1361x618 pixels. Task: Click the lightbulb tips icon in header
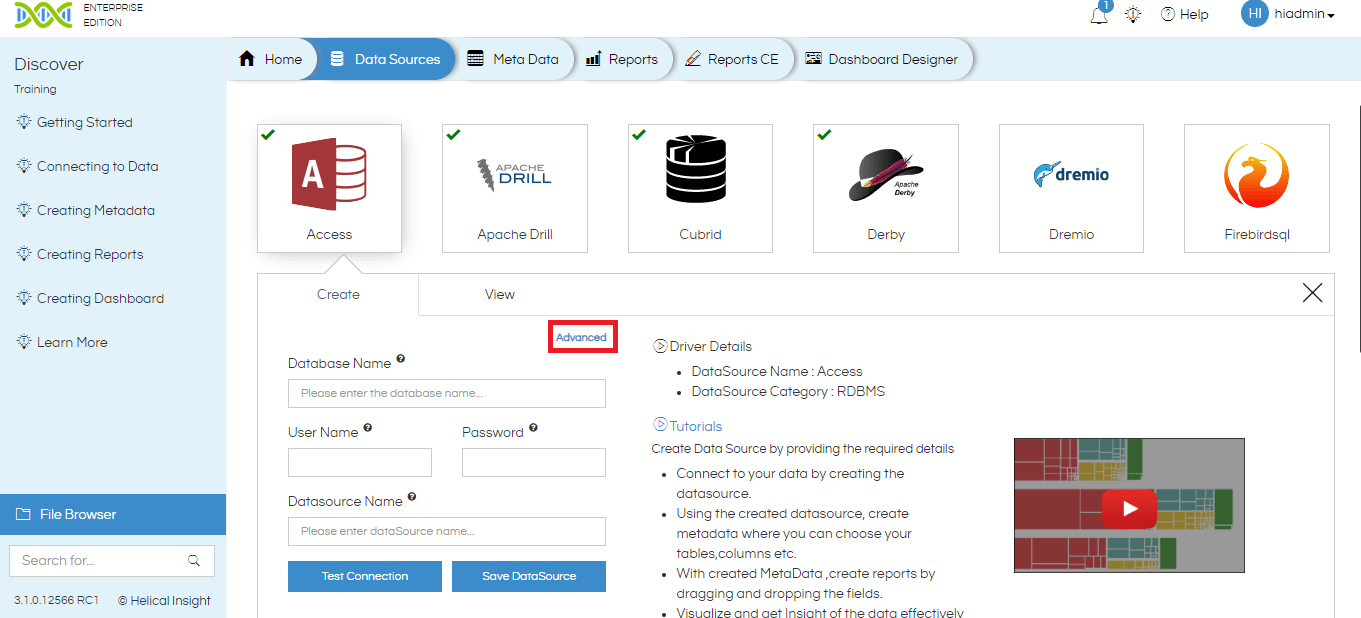point(1133,15)
